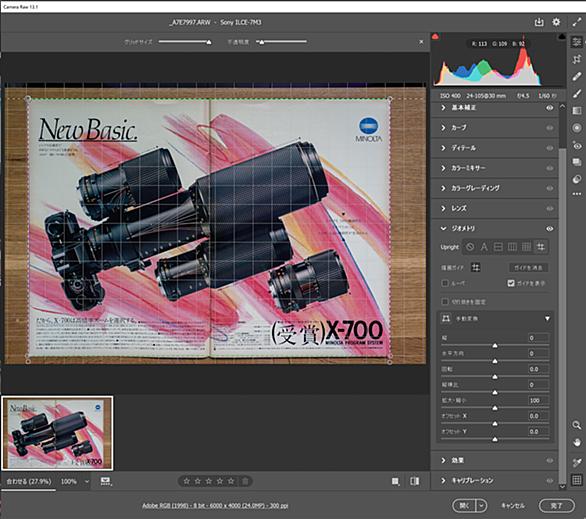
Task: Open Camera Raw preferences gear icon
Action: click(x=556, y=22)
